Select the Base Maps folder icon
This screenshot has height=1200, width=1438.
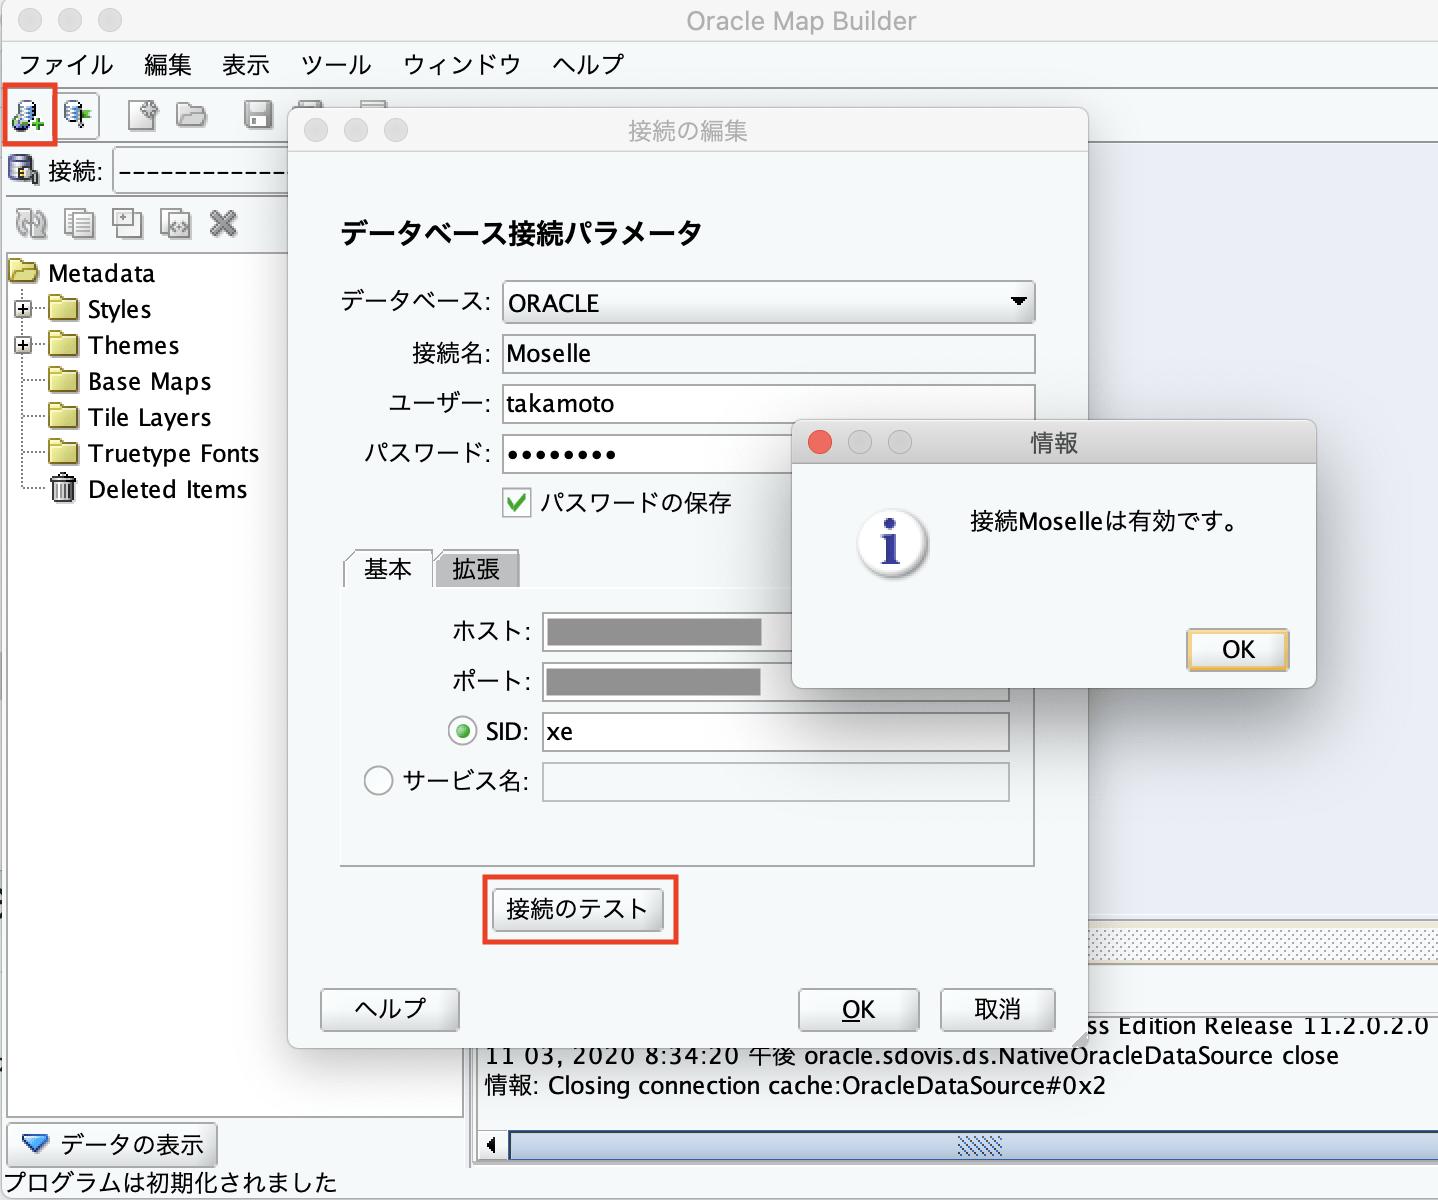(63, 379)
